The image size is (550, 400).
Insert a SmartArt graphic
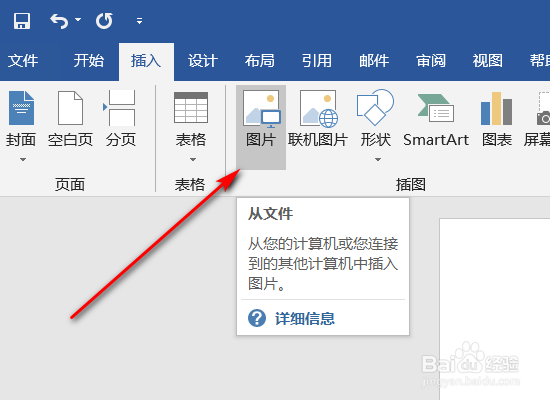tap(436, 119)
